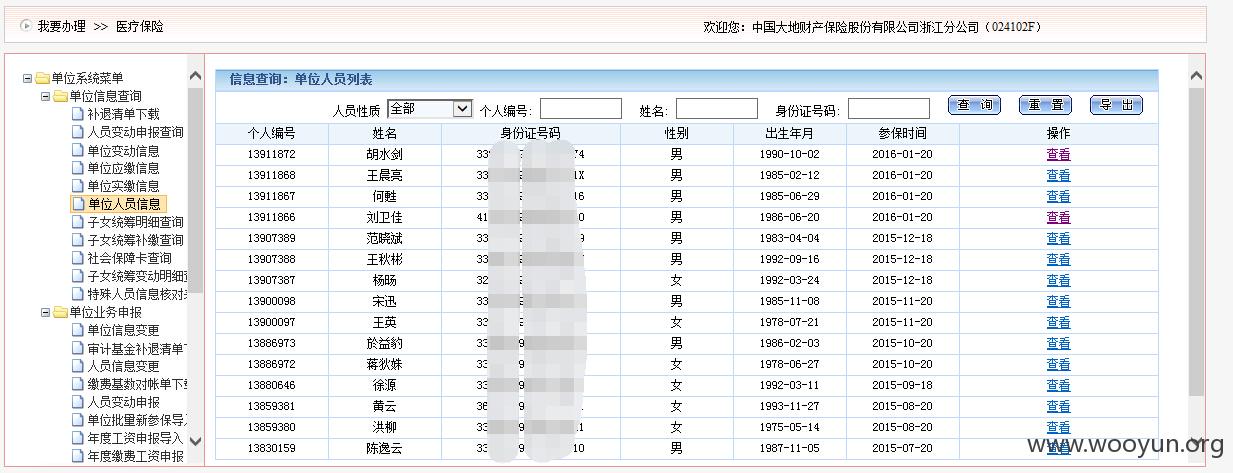1233x473 pixels.
Task: Click birth date 1990-10-02 cell
Action: pyautogui.click(x=790, y=154)
